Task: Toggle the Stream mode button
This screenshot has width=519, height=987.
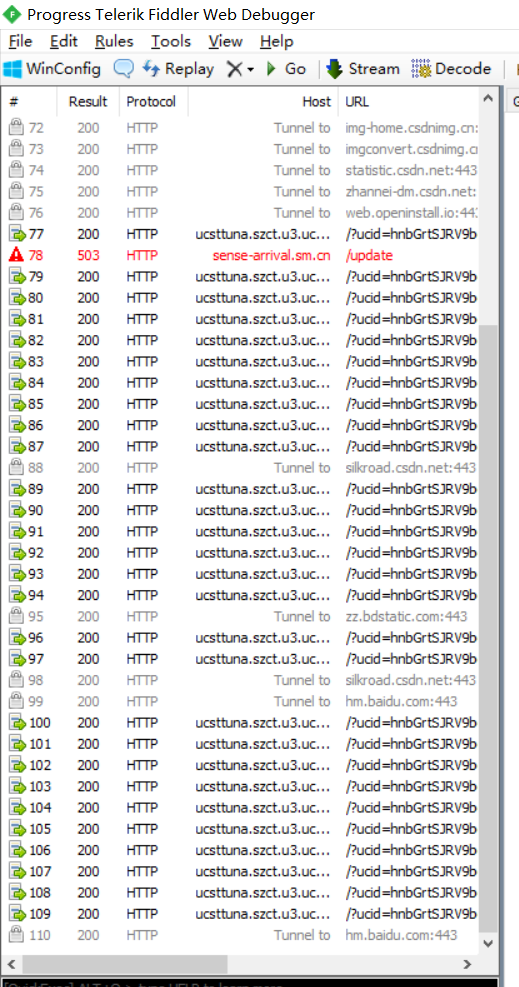Action: point(363,69)
